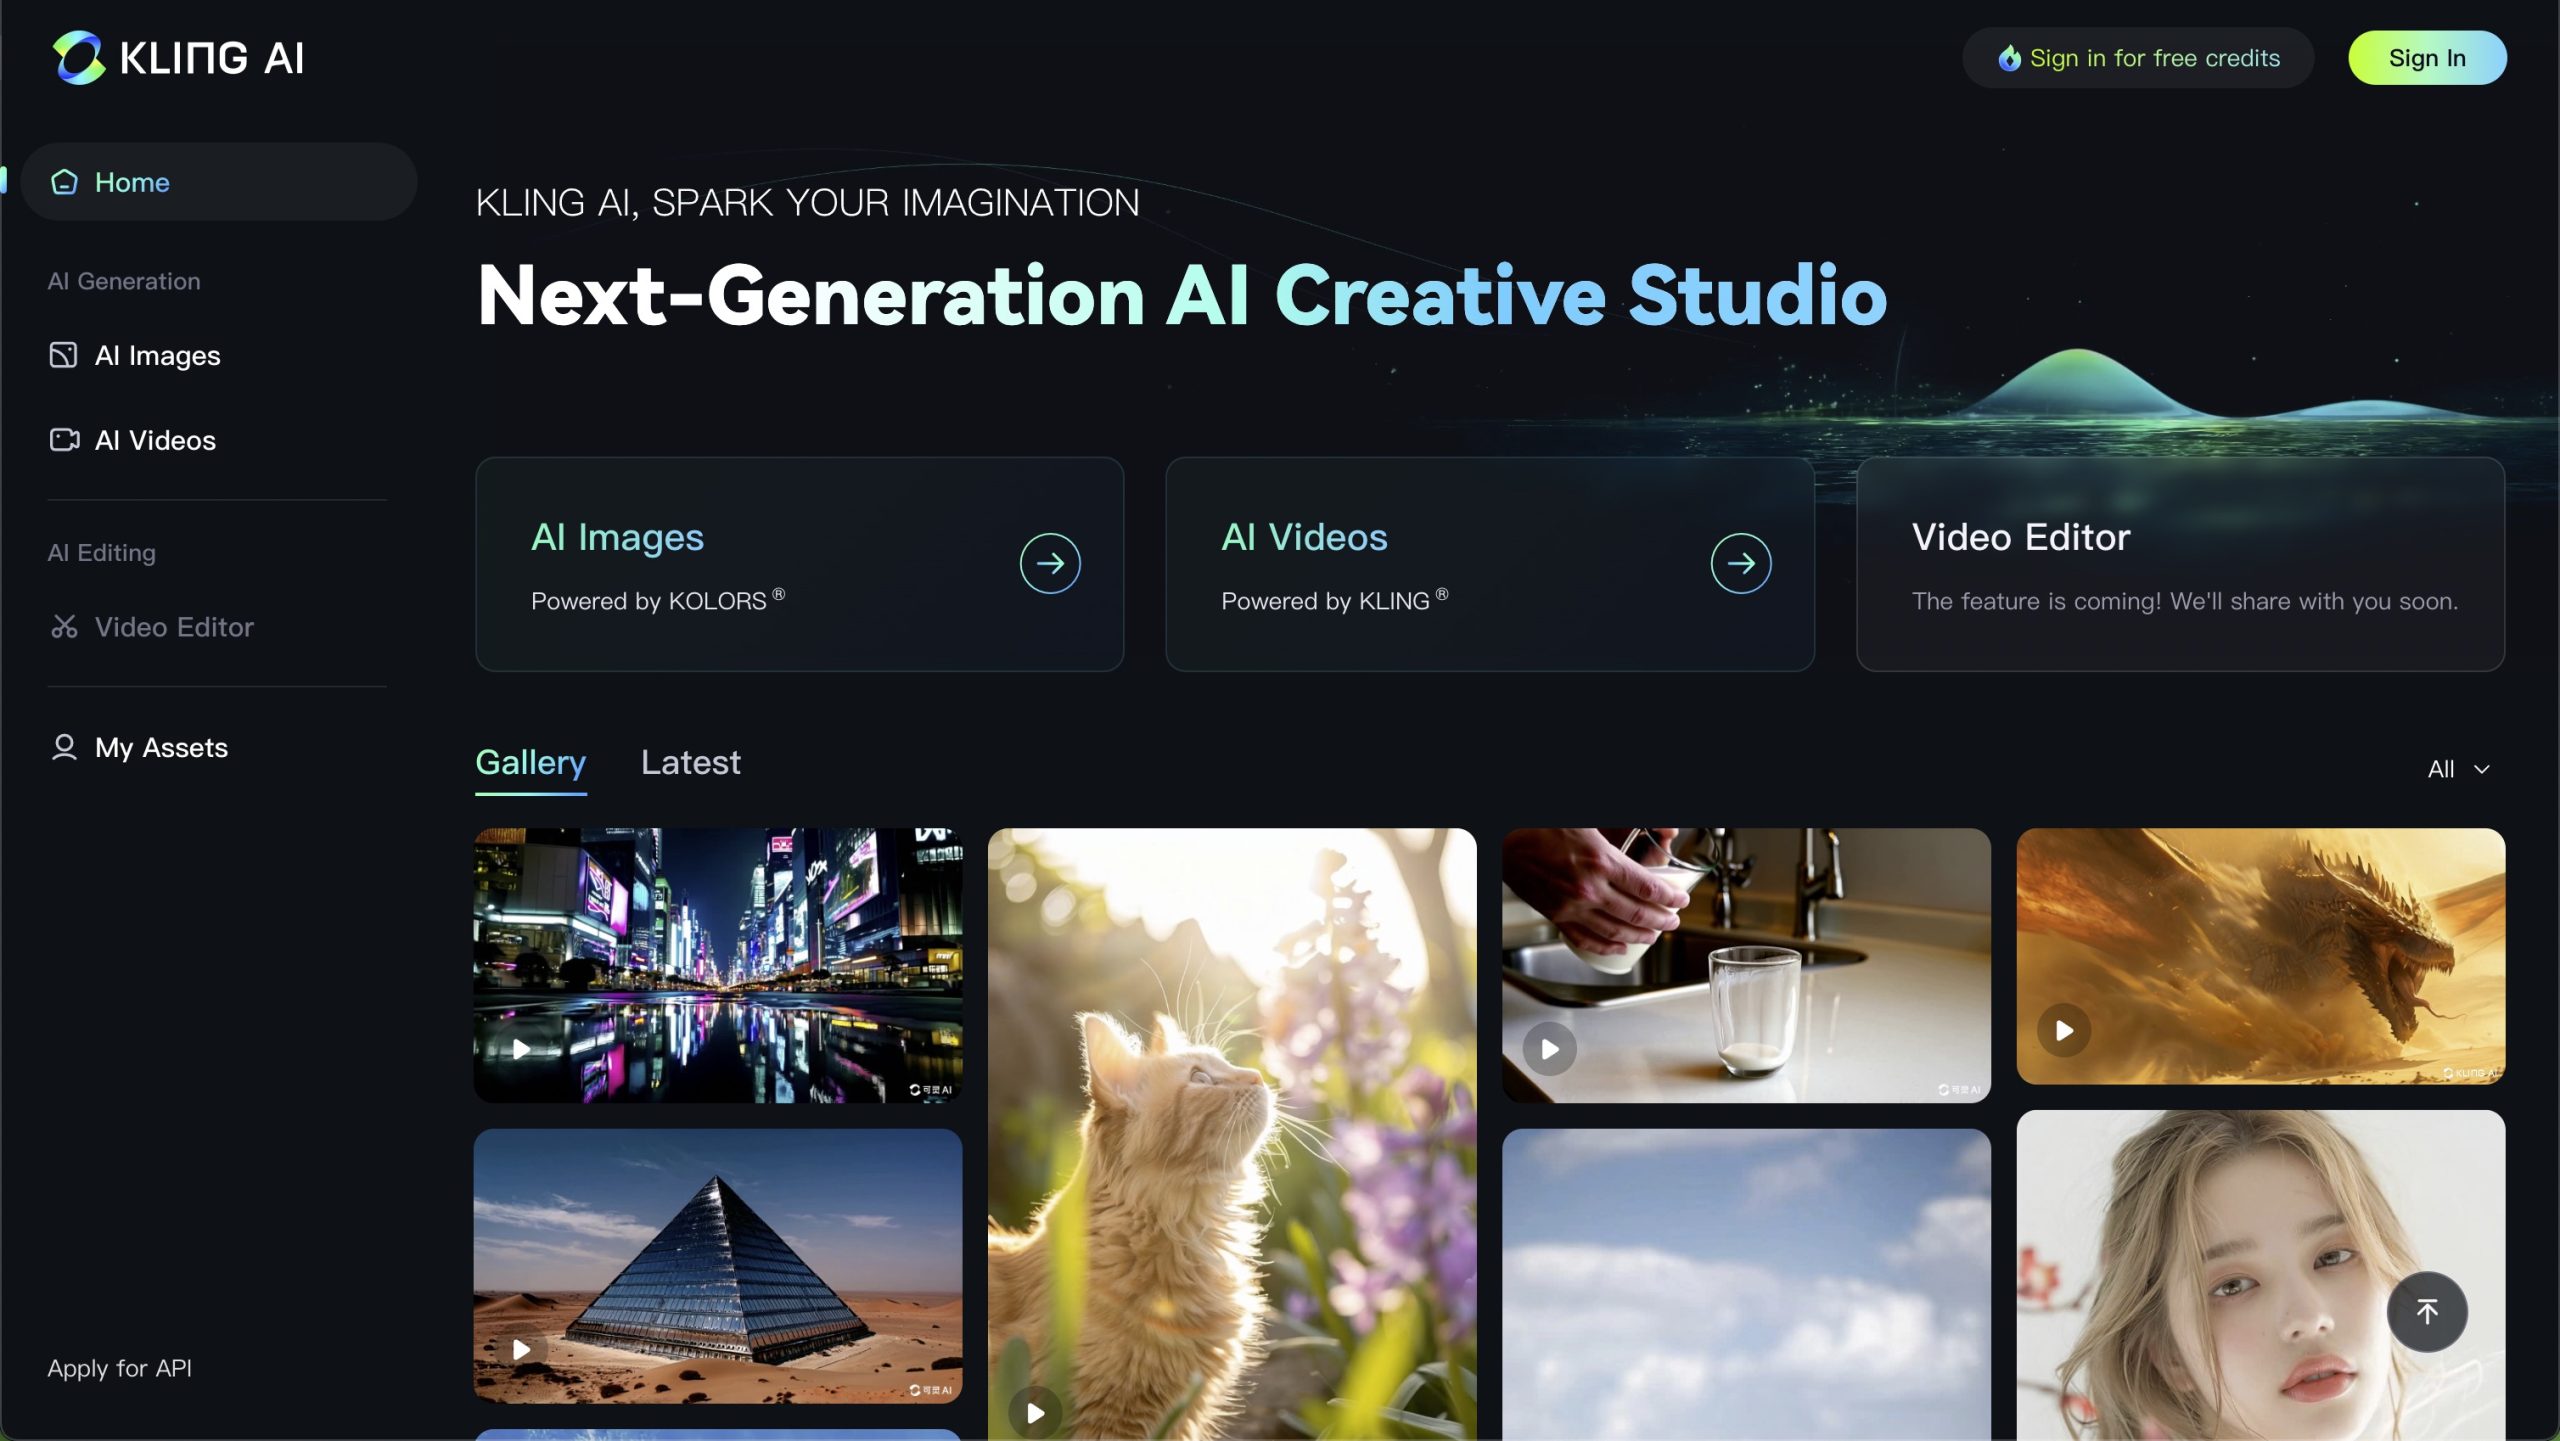Expand All dropdown filter menu
2560x1441 pixels.
(2458, 768)
